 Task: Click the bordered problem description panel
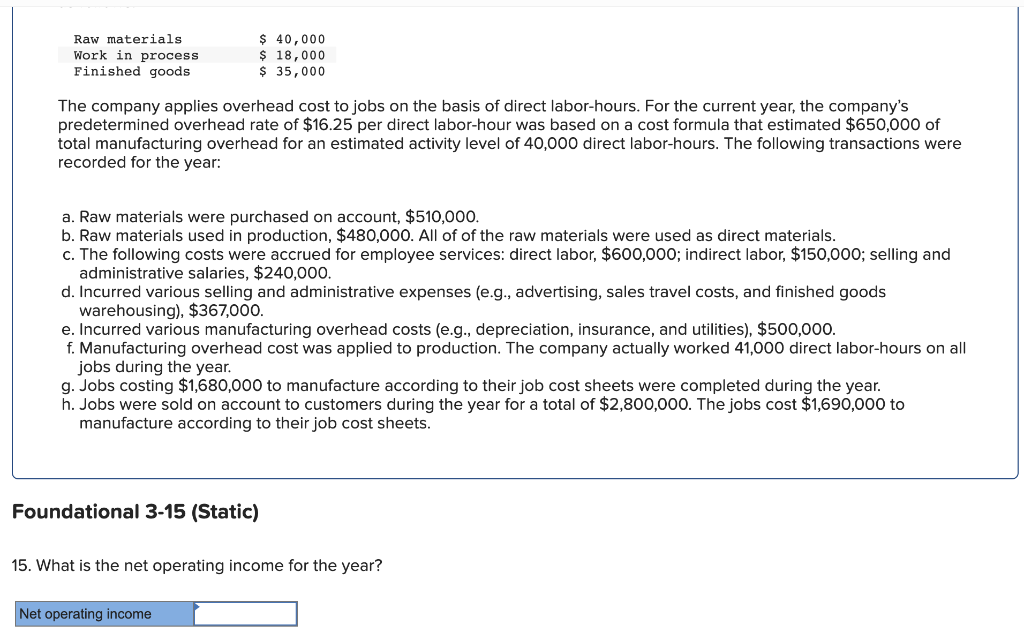[x=512, y=240]
